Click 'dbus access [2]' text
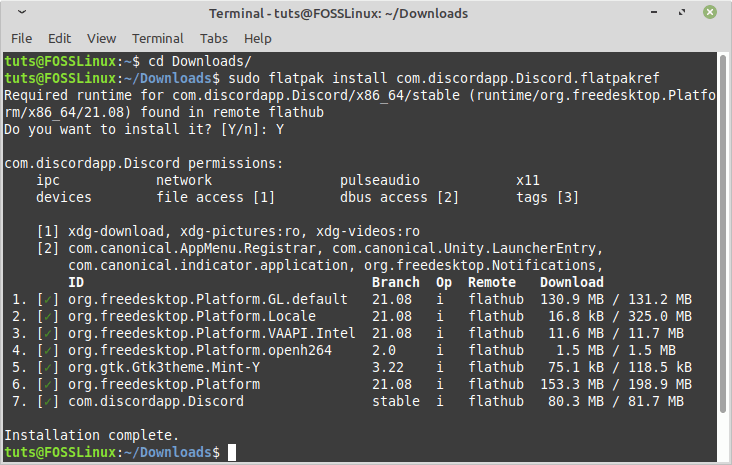 click(x=400, y=197)
